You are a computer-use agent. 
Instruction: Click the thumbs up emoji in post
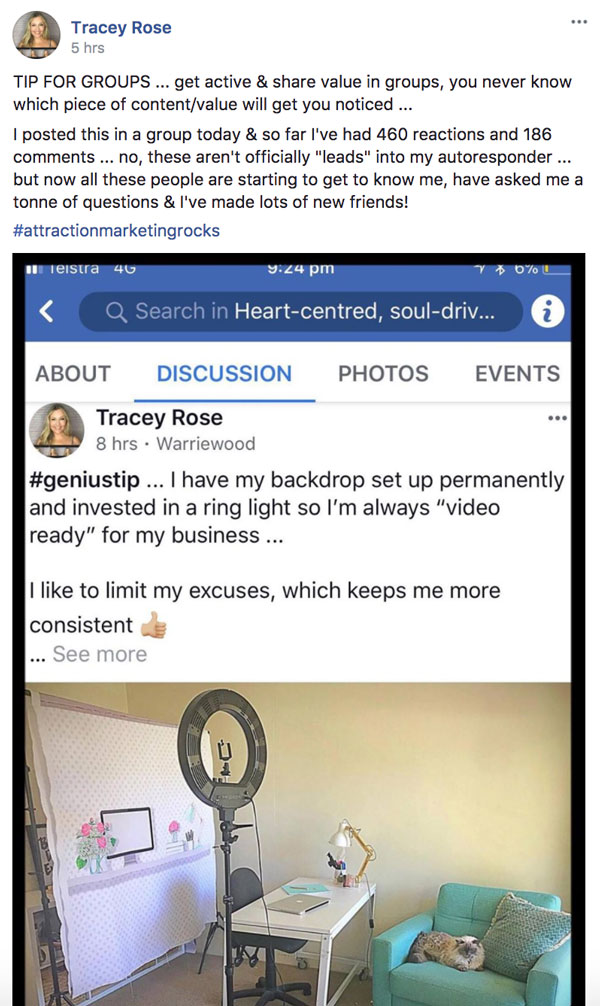point(153,625)
